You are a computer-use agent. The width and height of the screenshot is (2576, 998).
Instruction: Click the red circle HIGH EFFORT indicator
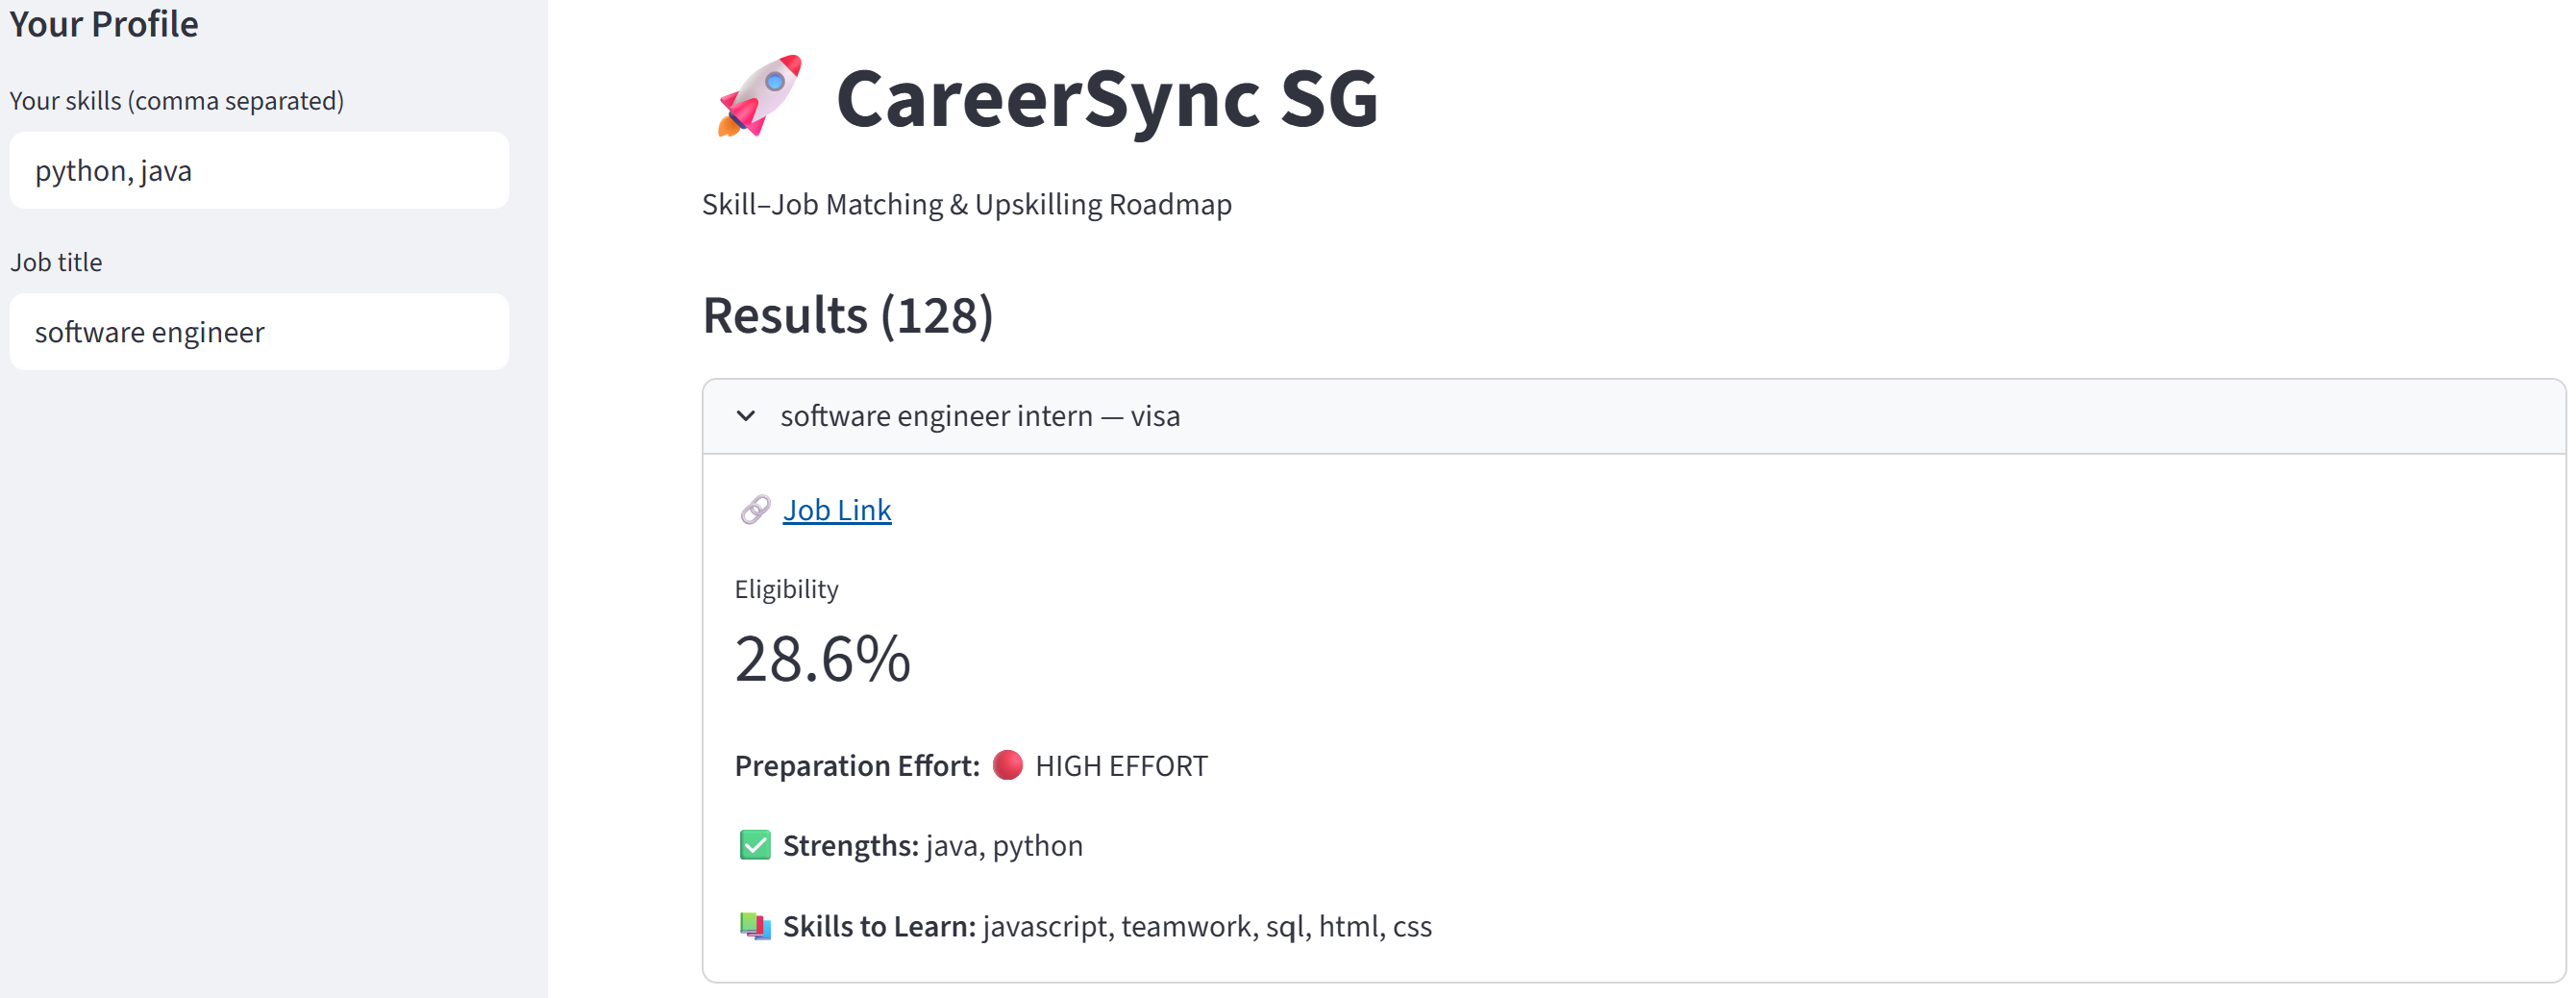[x=1007, y=765]
